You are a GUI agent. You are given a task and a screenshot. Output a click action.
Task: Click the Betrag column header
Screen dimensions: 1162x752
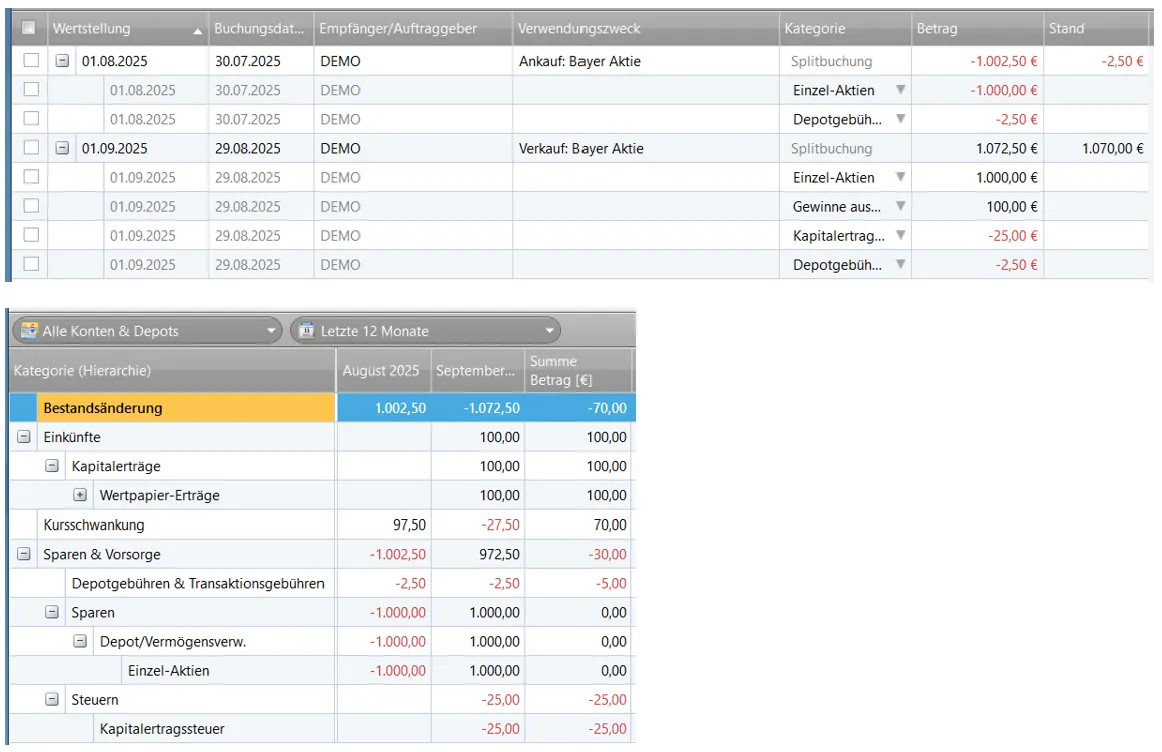(975, 29)
